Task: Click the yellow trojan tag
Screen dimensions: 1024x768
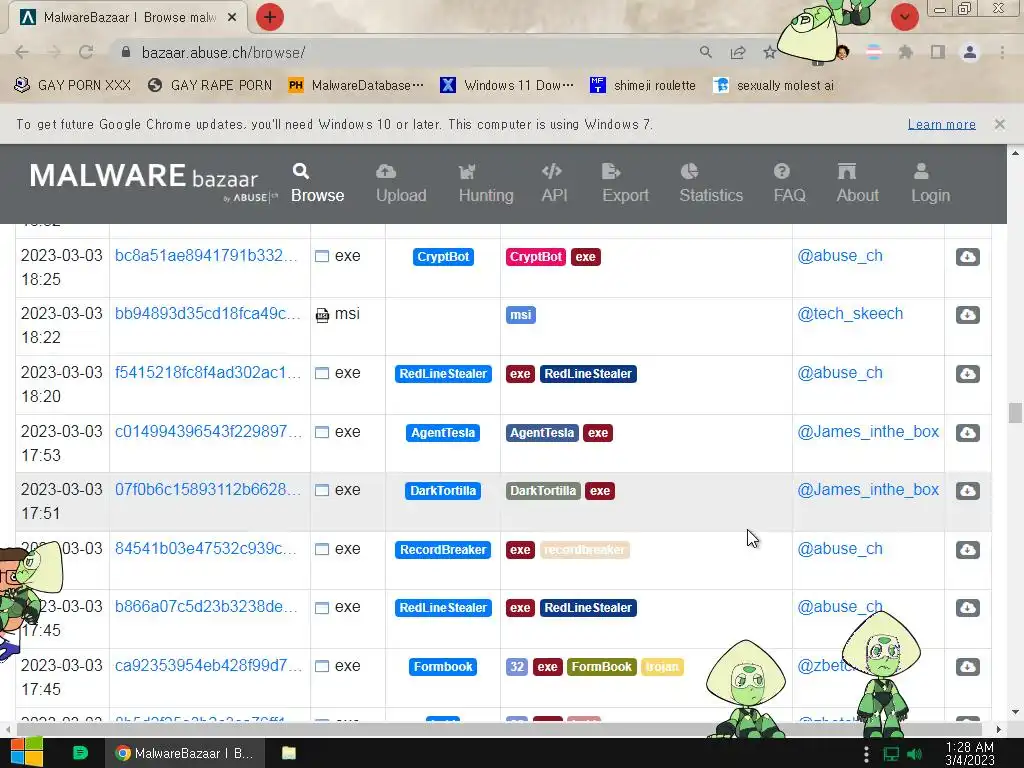Action: coord(662,666)
